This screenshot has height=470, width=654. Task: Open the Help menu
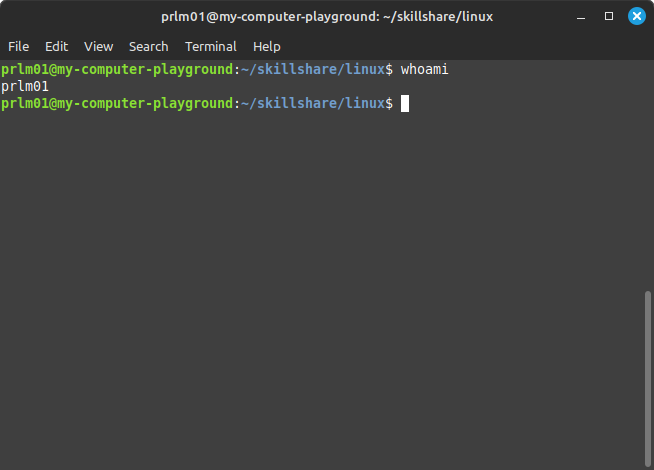pyautogui.click(x=267, y=46)
